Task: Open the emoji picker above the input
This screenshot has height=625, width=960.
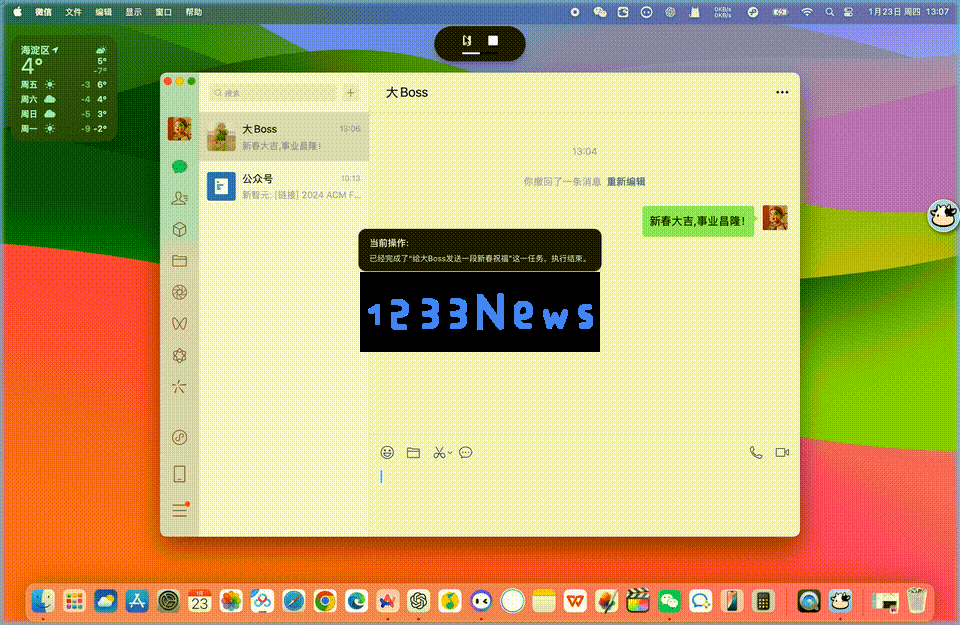Action: [x=387, y=452]
